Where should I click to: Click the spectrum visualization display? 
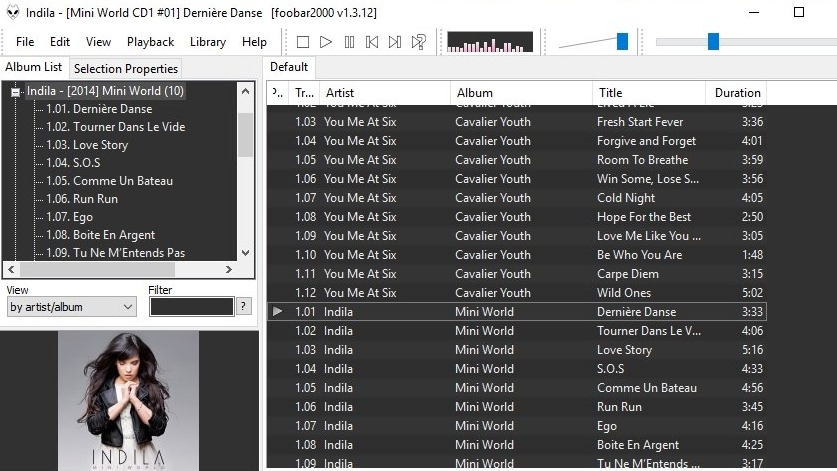pos(490,42)
